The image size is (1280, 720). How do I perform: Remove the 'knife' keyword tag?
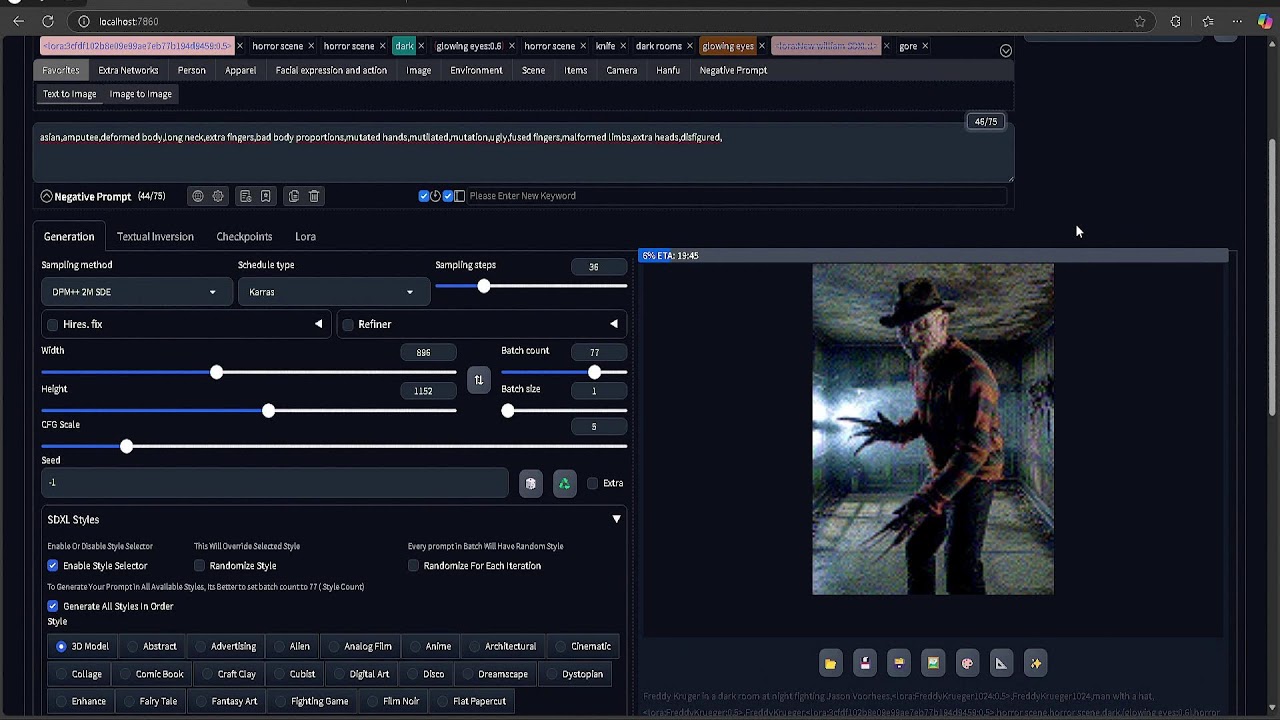click(x=624, y=46)
